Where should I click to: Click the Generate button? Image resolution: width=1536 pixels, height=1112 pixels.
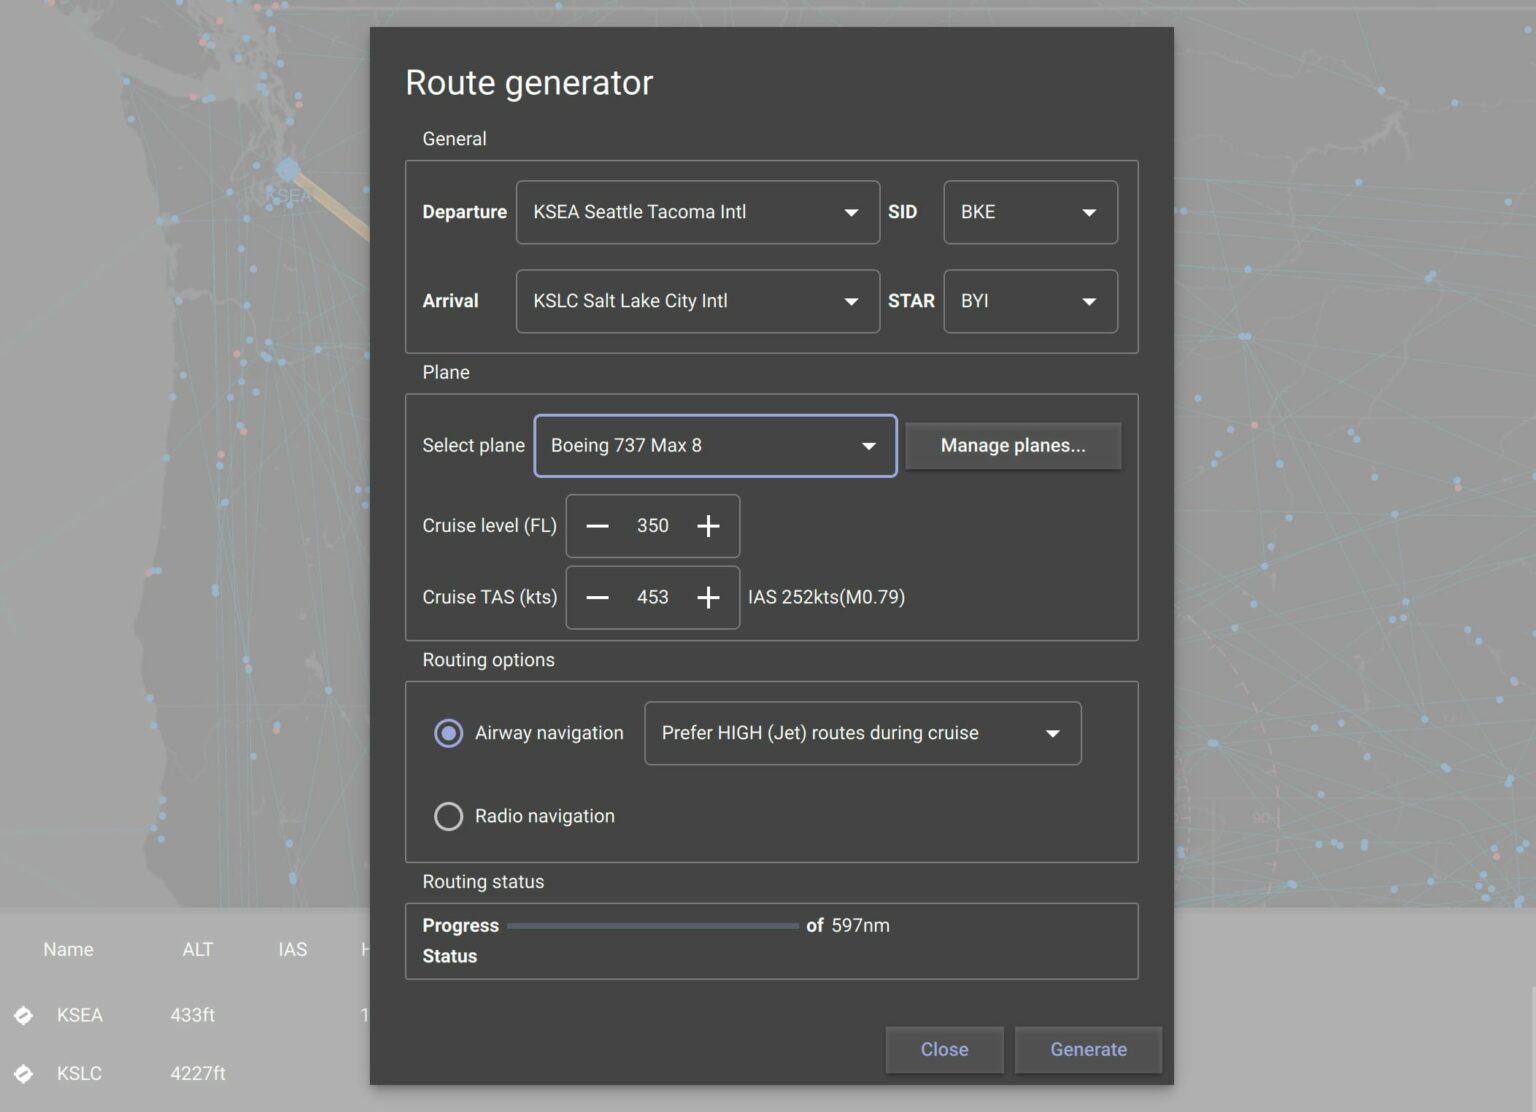[x=1088, y=1049]
